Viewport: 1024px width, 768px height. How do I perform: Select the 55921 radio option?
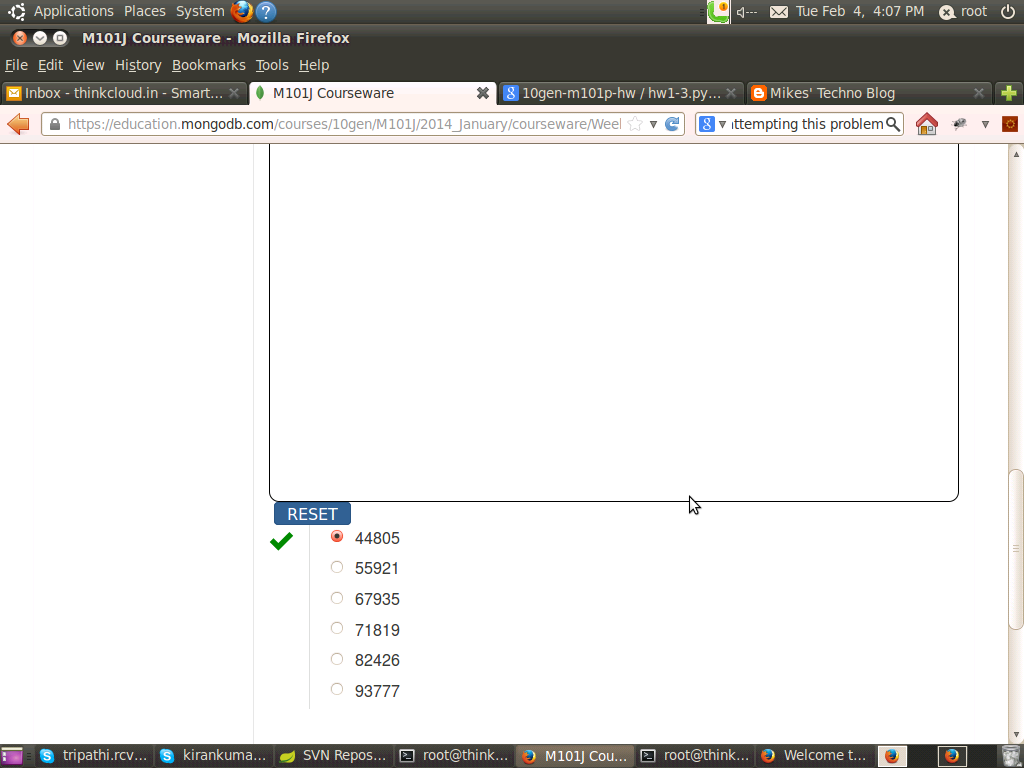tap(337, 567)
